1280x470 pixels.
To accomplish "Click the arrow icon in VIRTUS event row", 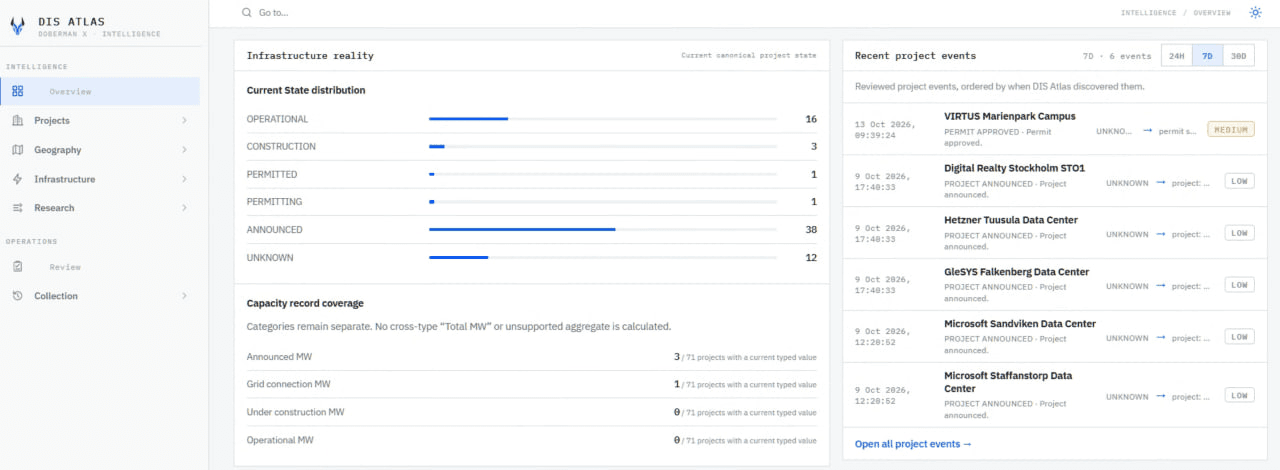I will 1147,130.
